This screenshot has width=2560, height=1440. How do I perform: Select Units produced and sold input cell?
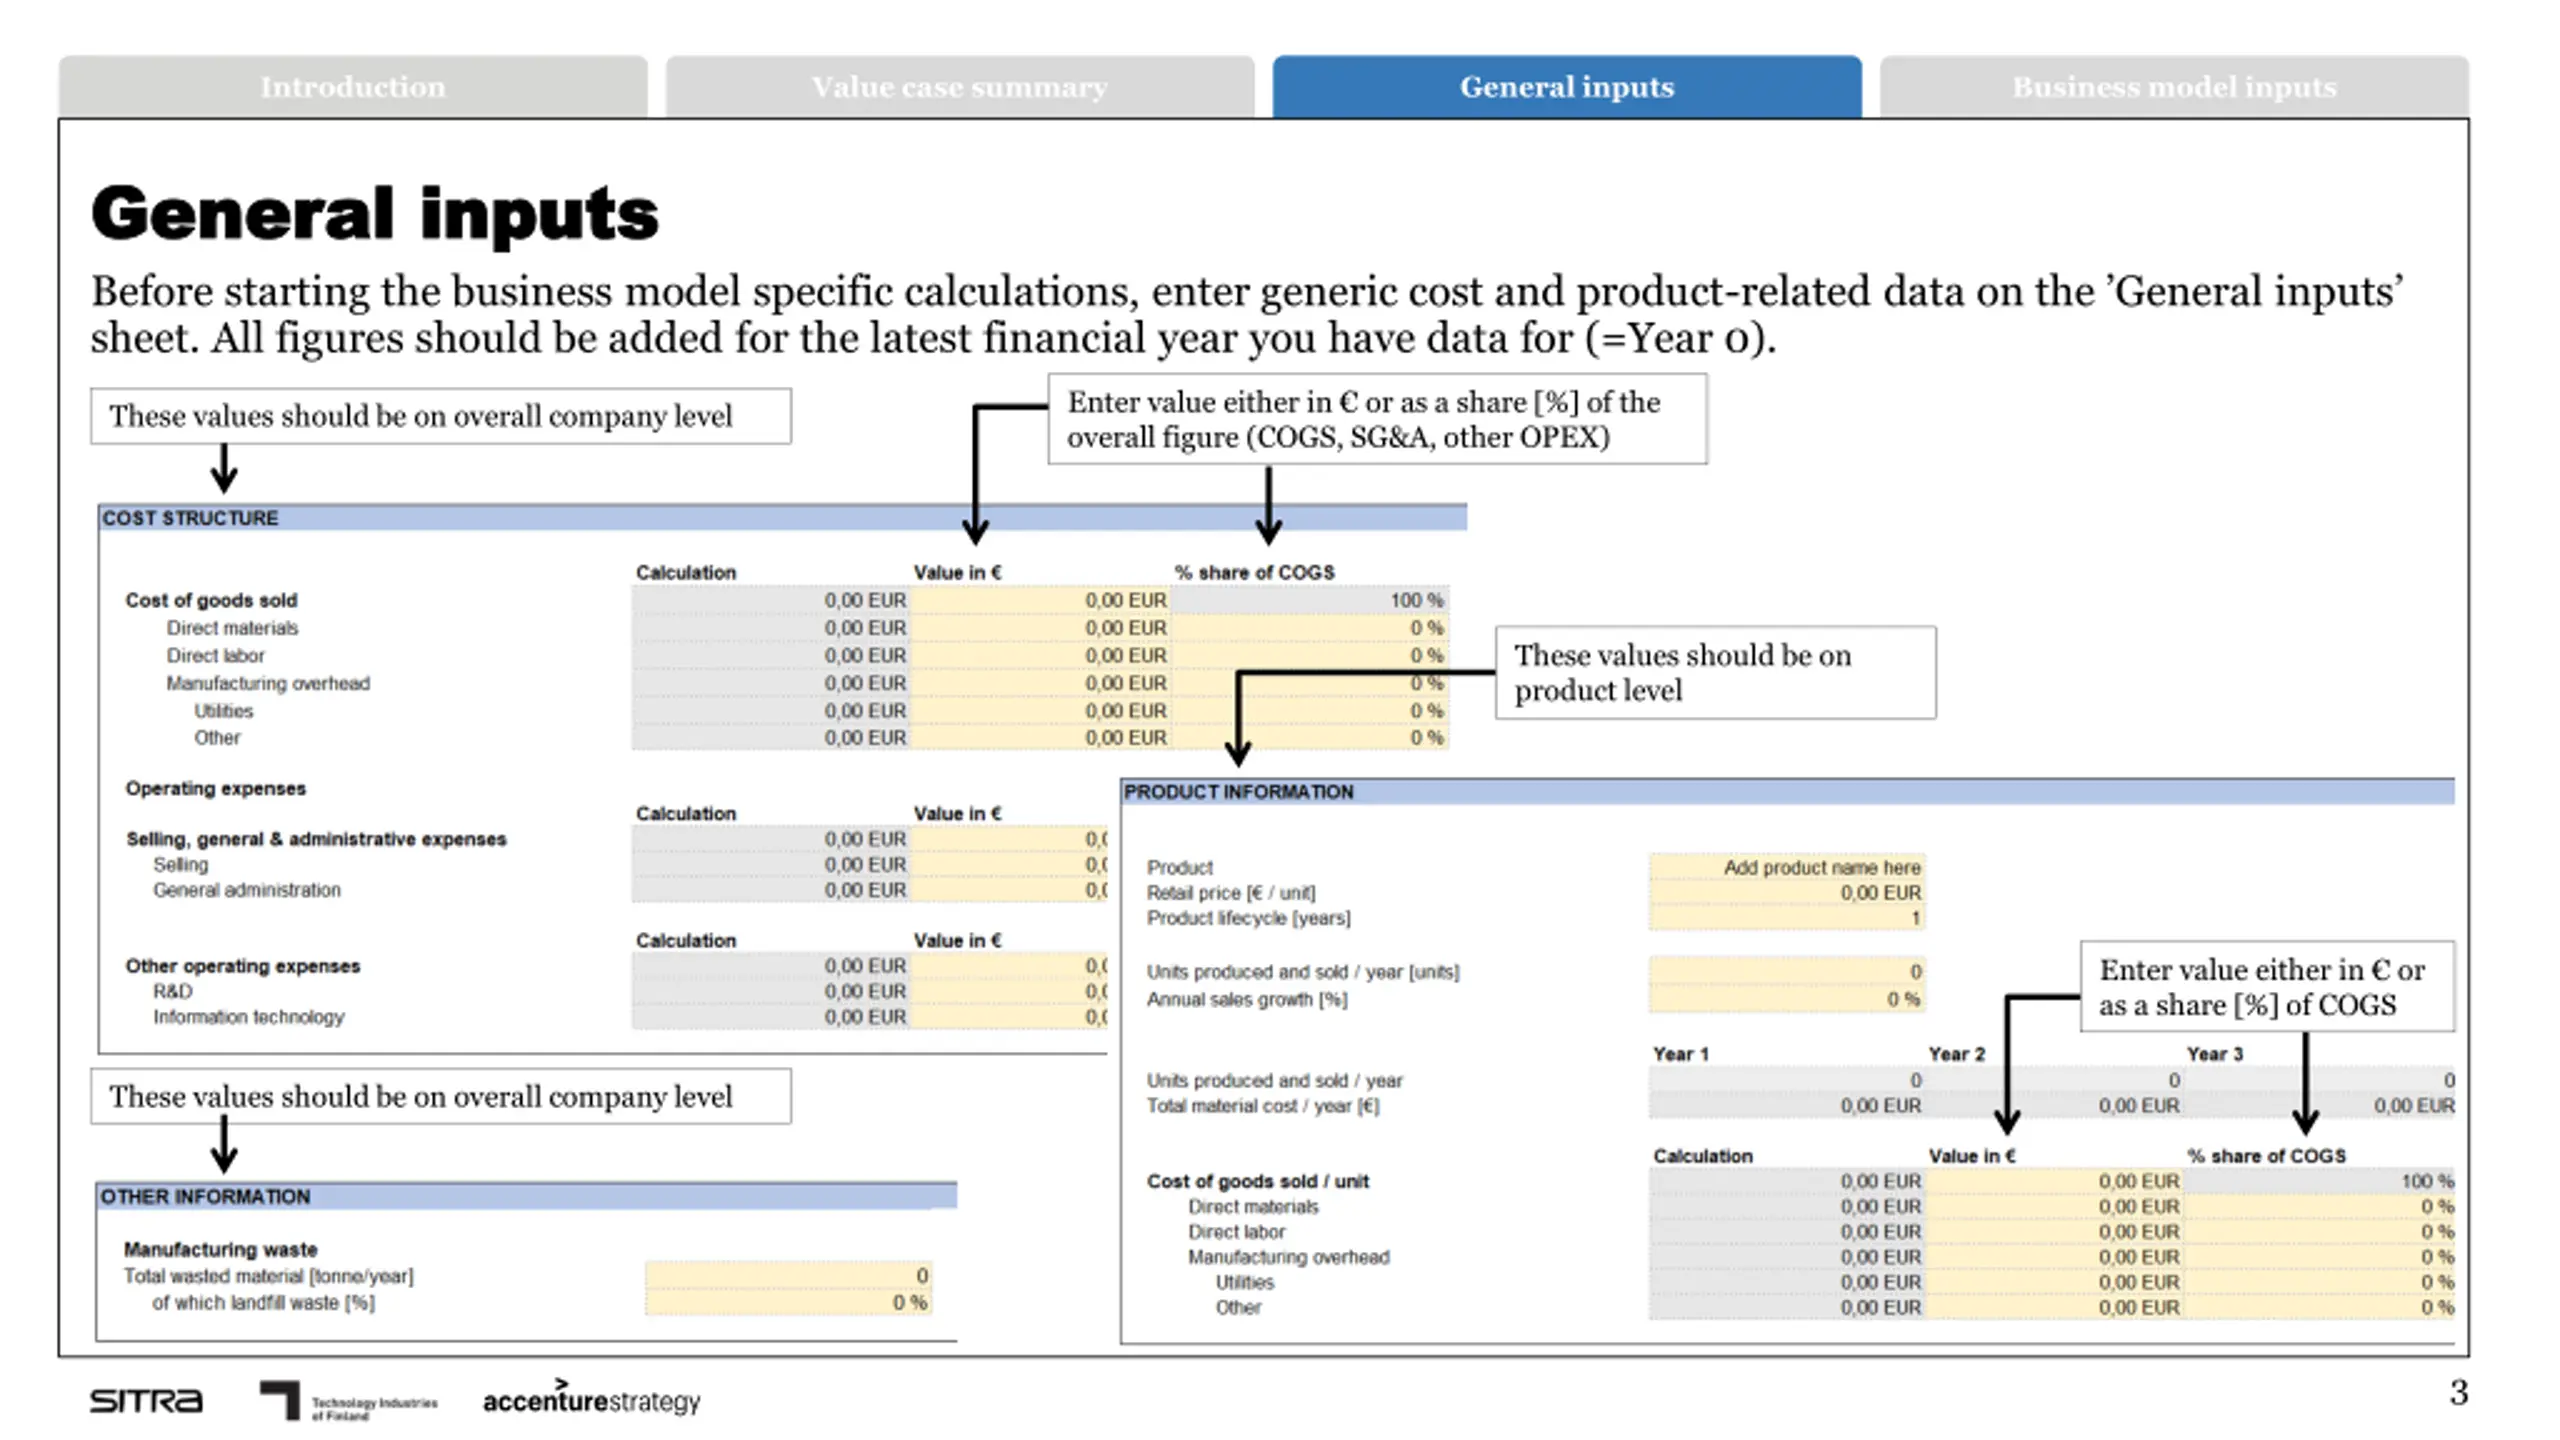pyautogui.click(x=1787, y=971)
